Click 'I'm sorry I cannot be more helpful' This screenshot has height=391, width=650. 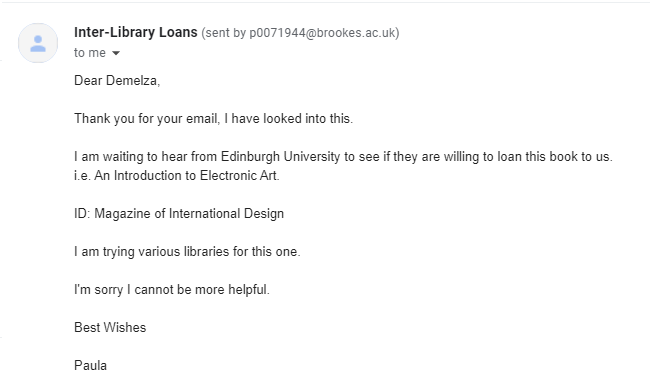[x=172, y=289]
